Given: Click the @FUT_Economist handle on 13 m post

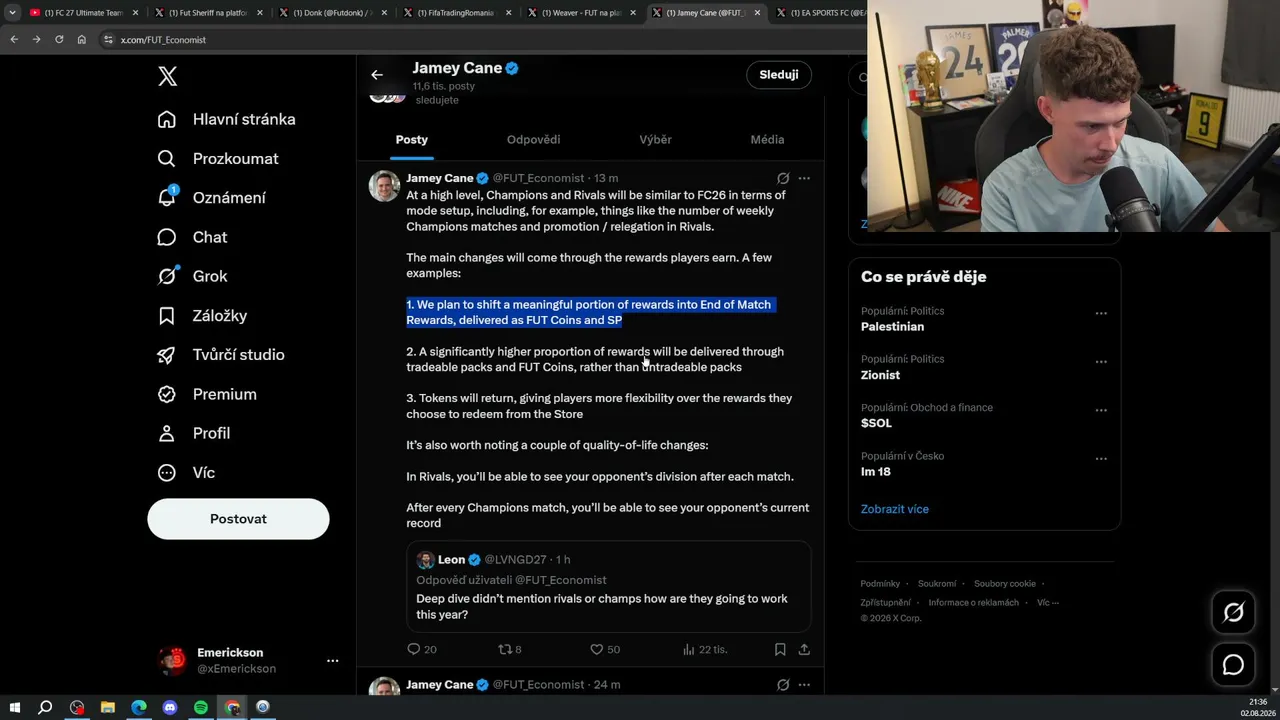Looking at the screenshot, I should click(538, 178).
